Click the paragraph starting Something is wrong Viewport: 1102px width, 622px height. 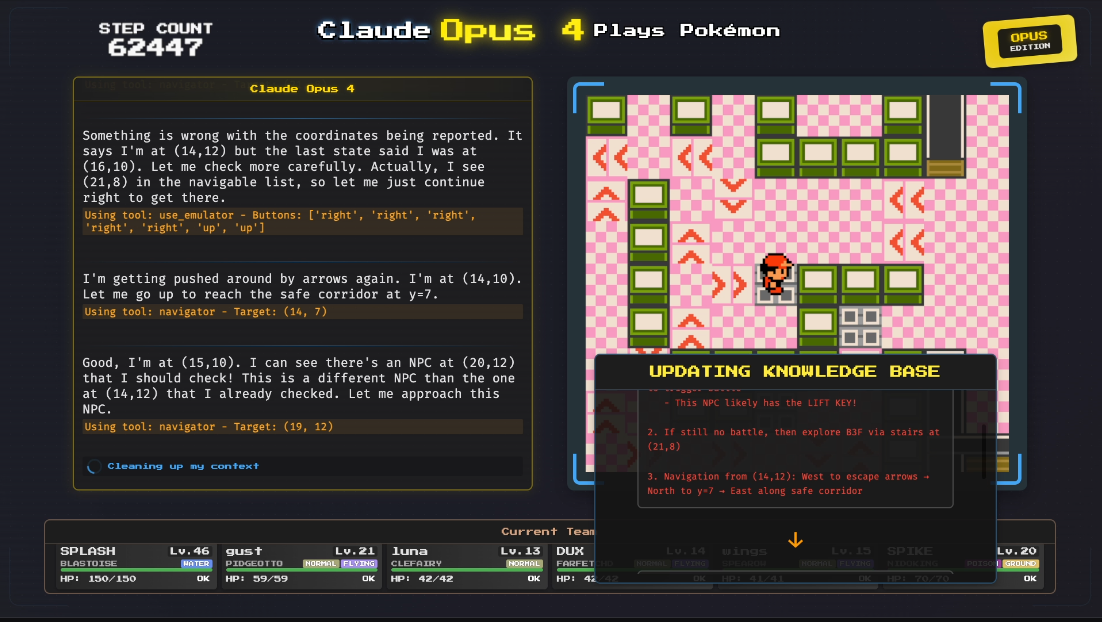tap(302, 167)
